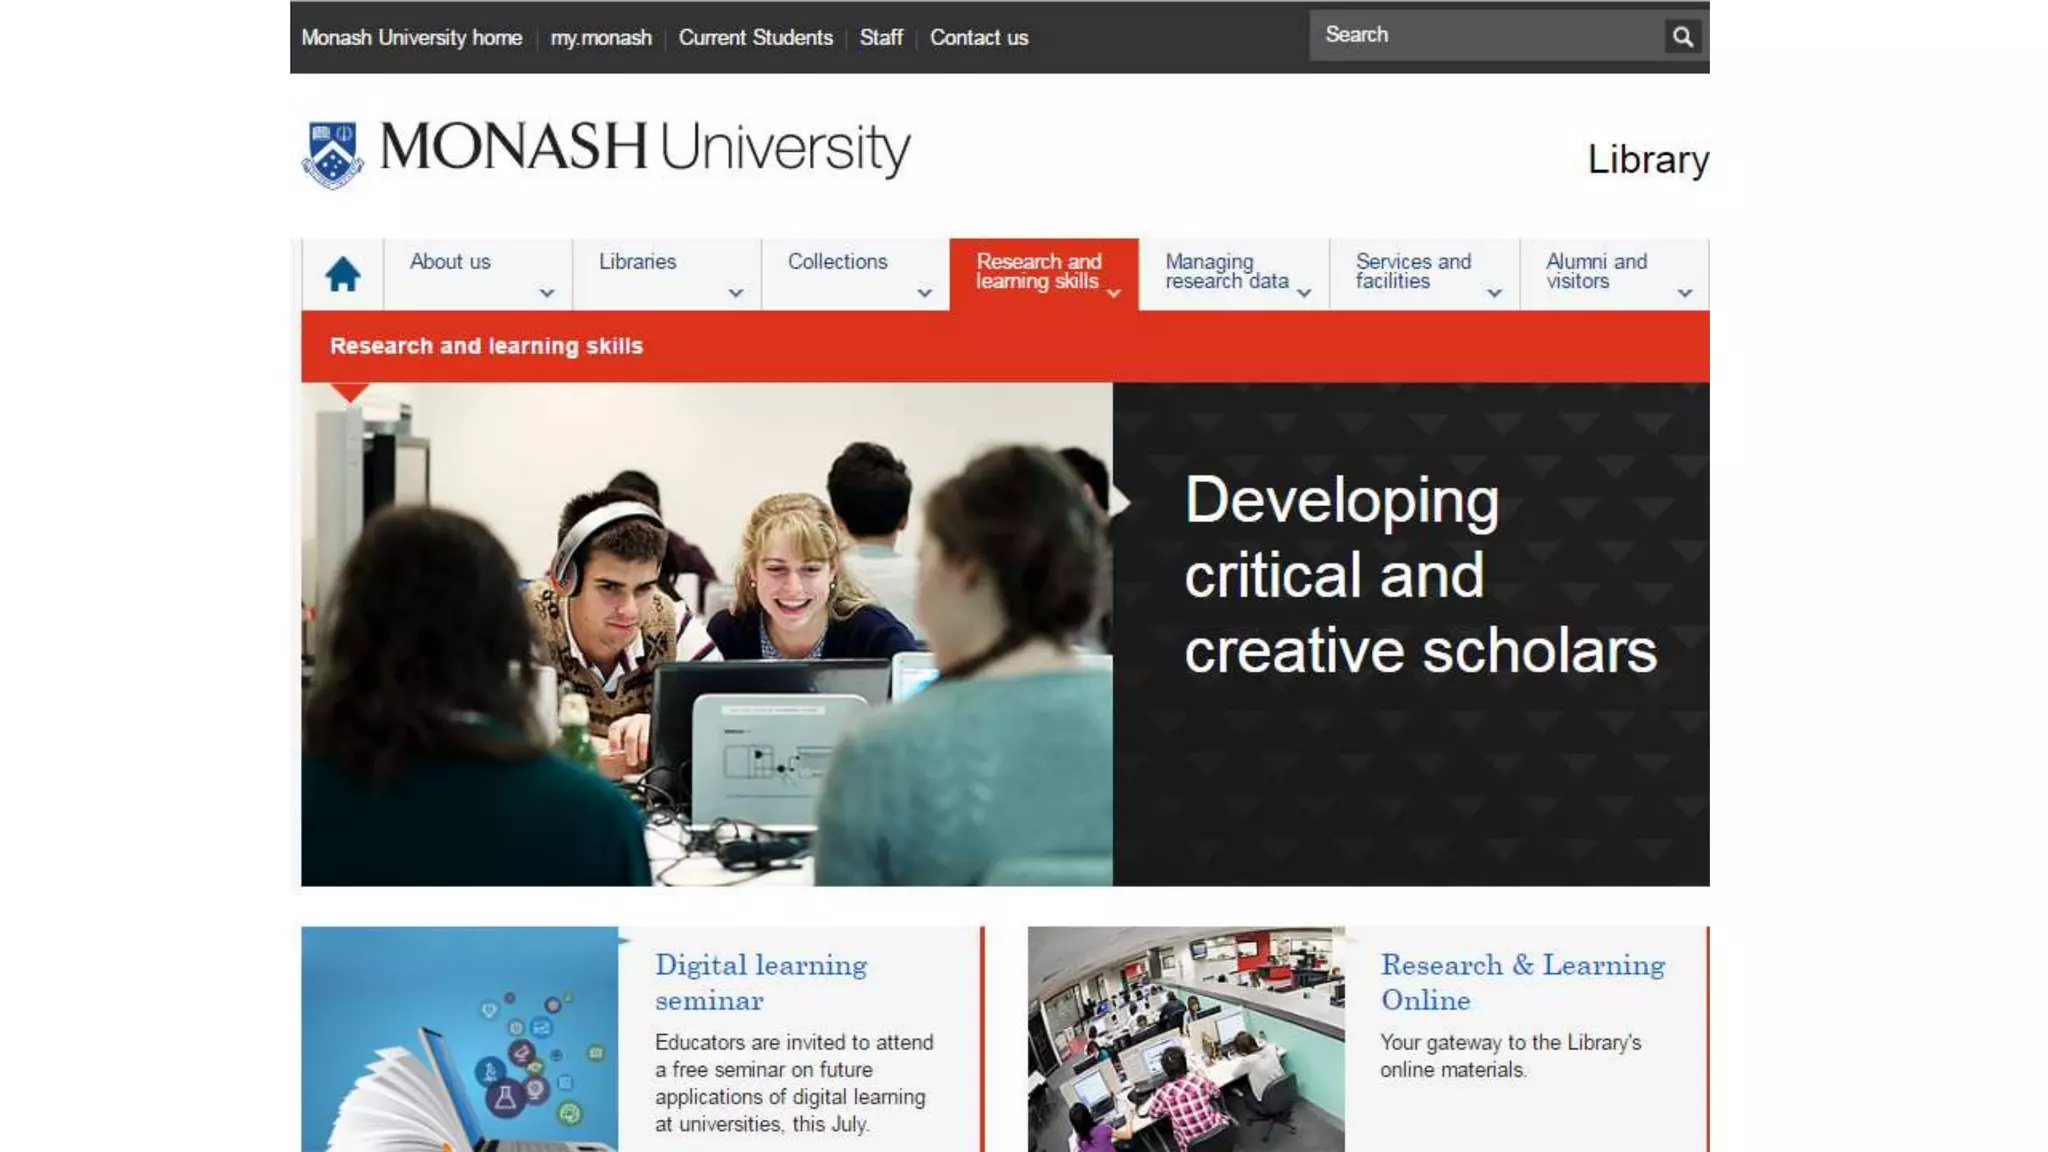This screenshot has width=2048, height=1152.
Task: Open Monash University home link
Action: click(411, 38)
